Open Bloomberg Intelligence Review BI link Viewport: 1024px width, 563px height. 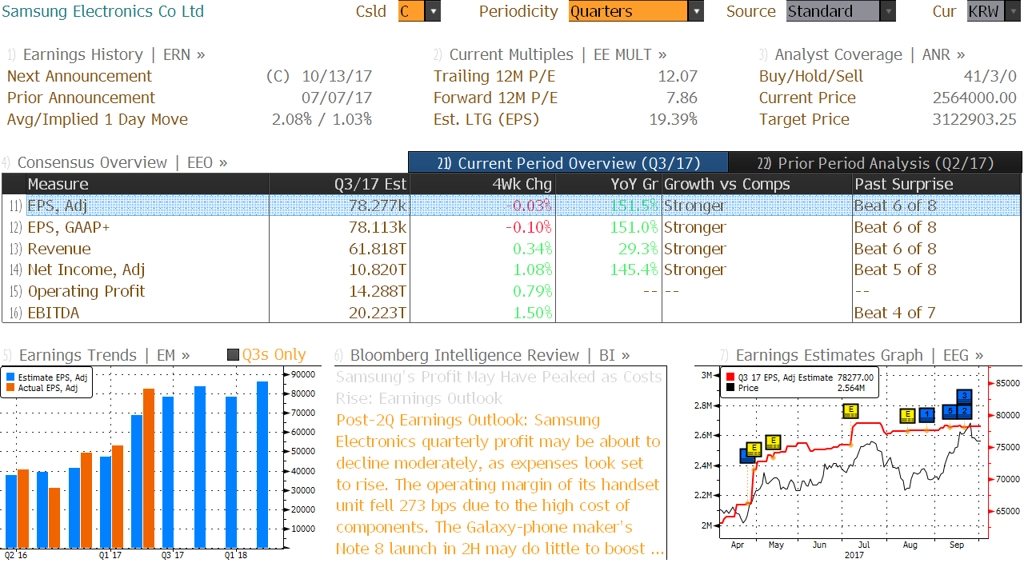pyautogui.click(x=490, y=355)
